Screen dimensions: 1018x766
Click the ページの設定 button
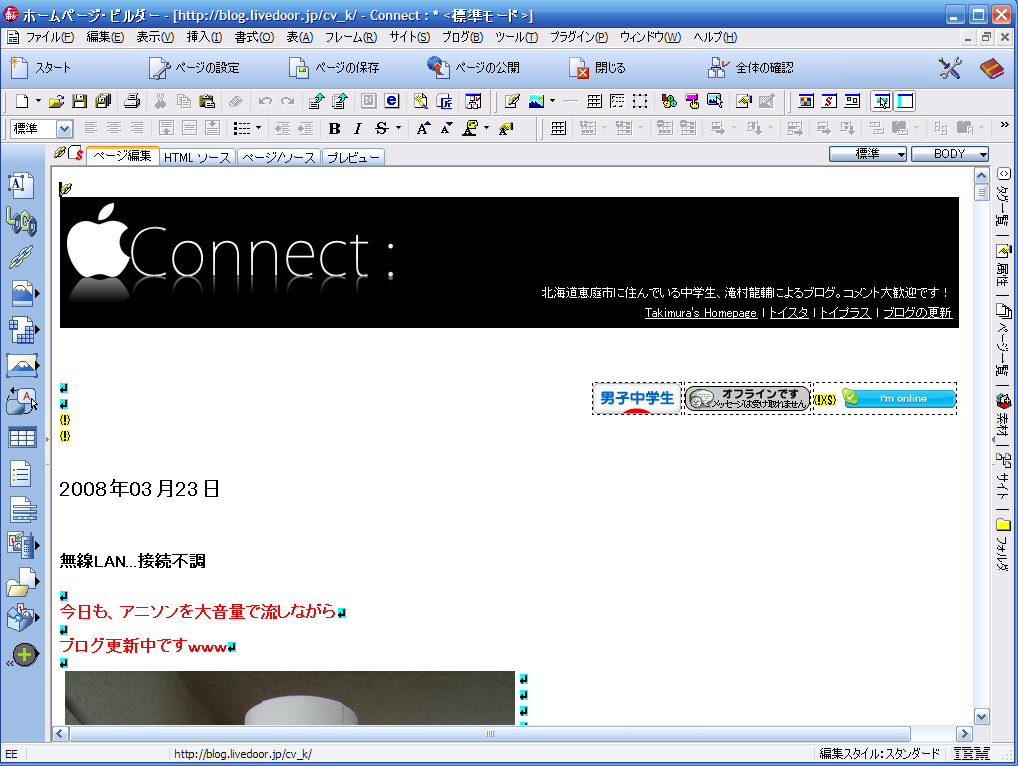tap(194, 68)
